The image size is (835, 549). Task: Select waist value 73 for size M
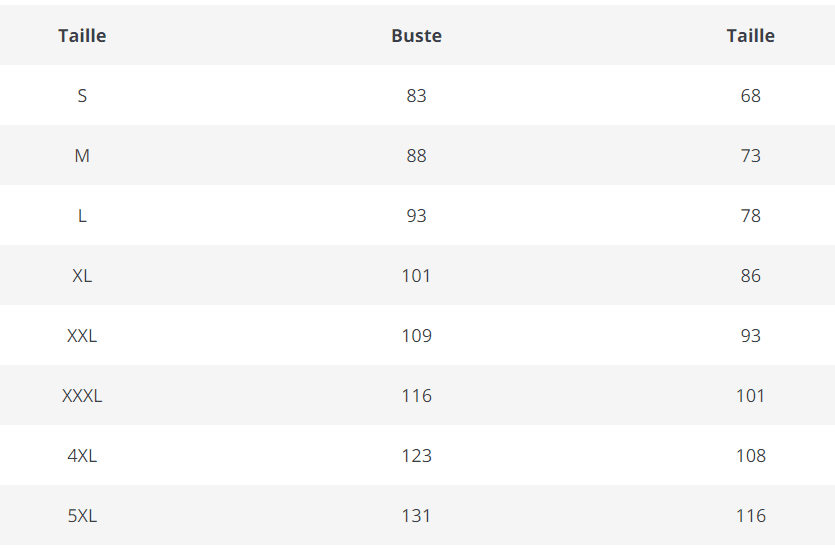[x=750, y=156]
